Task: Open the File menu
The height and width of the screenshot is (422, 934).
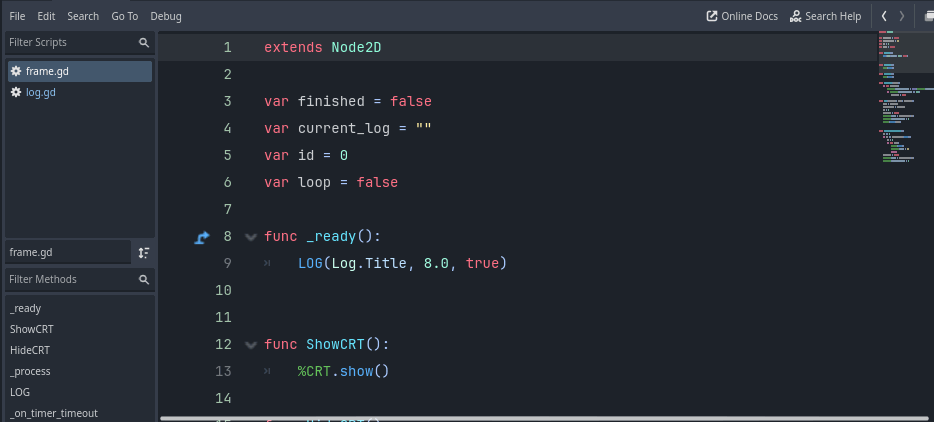Action: tap(17, 16)
